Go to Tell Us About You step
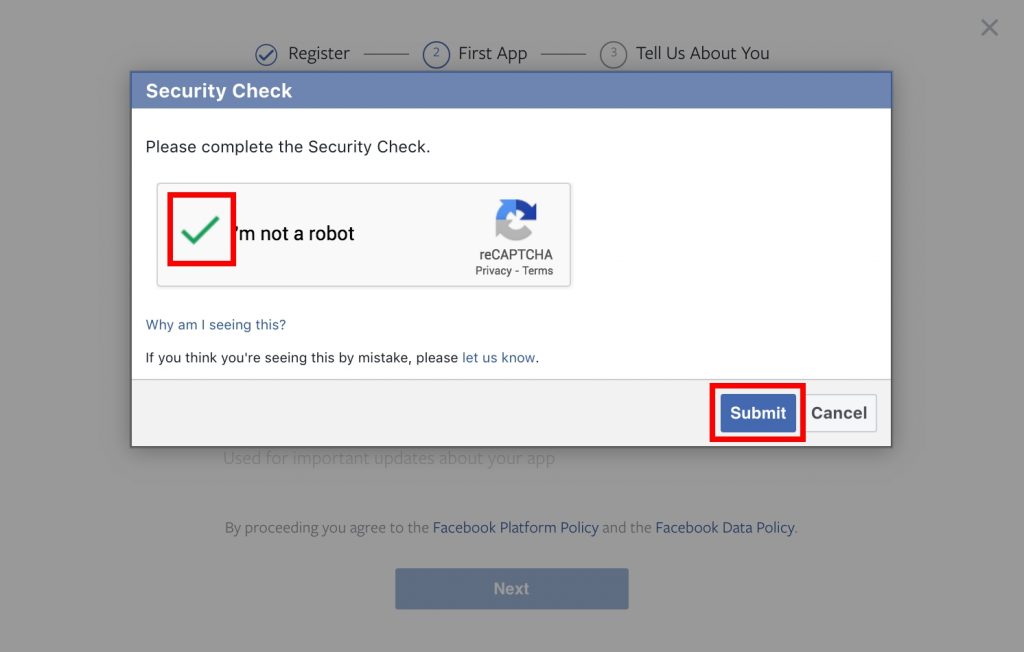1024x652 pixels. (x=703, y=54)
